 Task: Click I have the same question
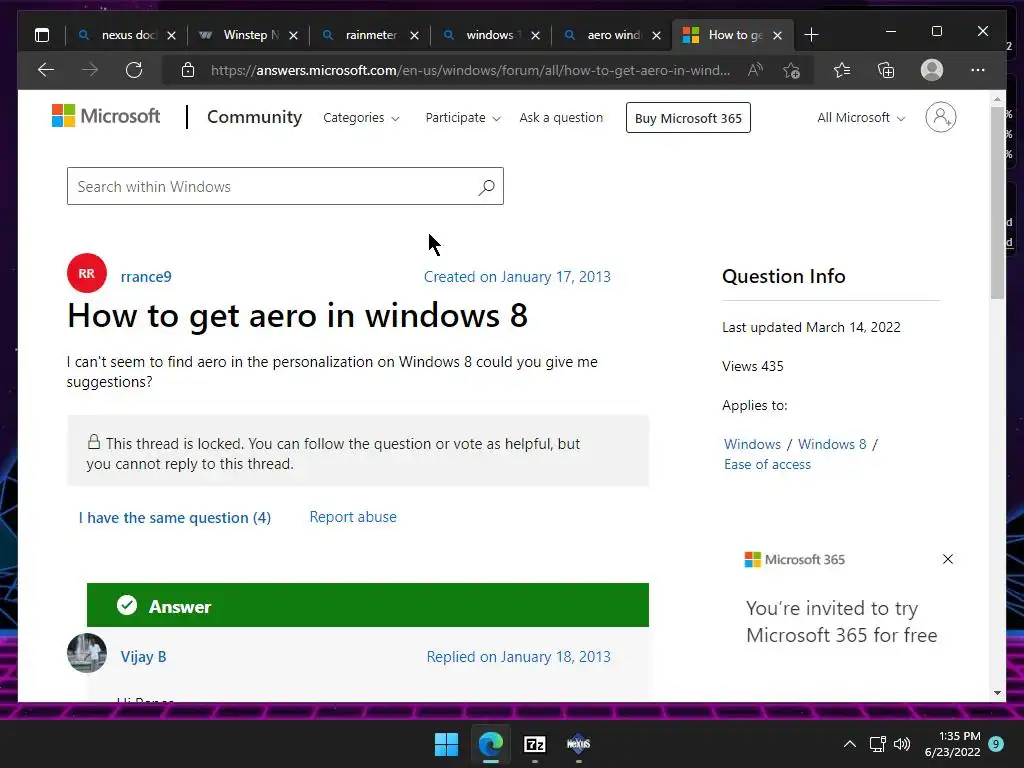click(175, 518)
